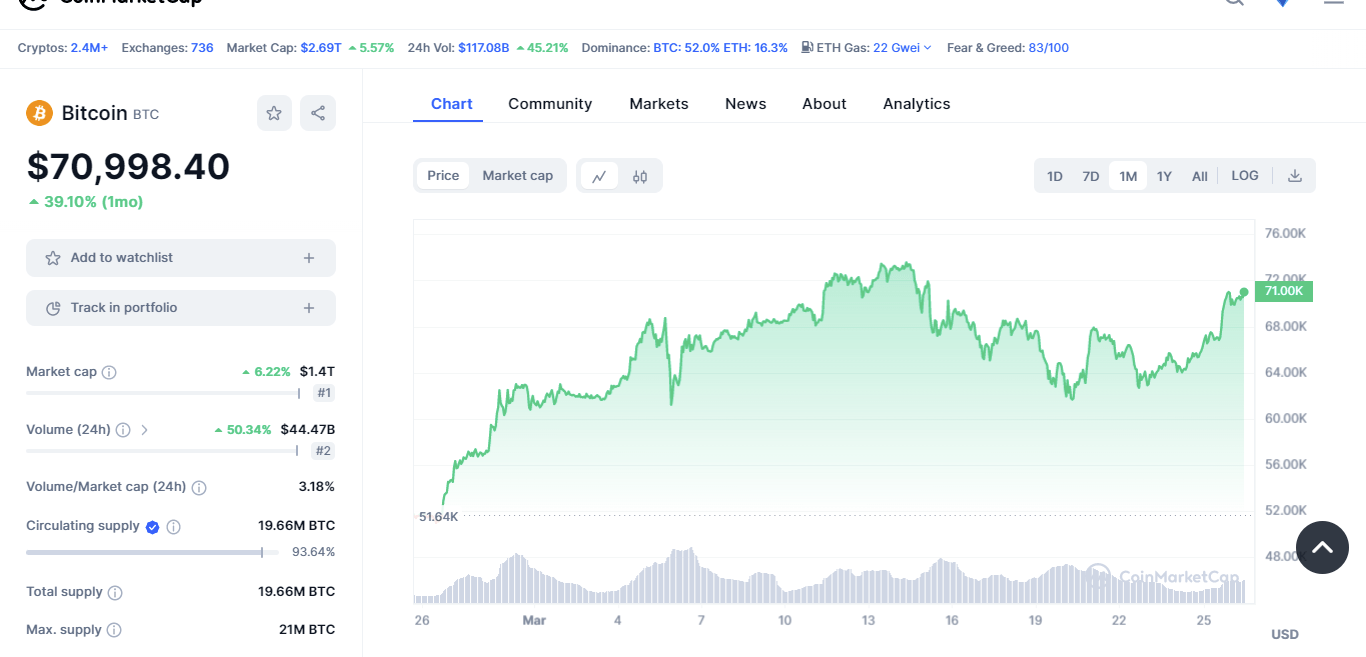Open the Community tab
The image size is (1366, 657).
pos(550,104)
